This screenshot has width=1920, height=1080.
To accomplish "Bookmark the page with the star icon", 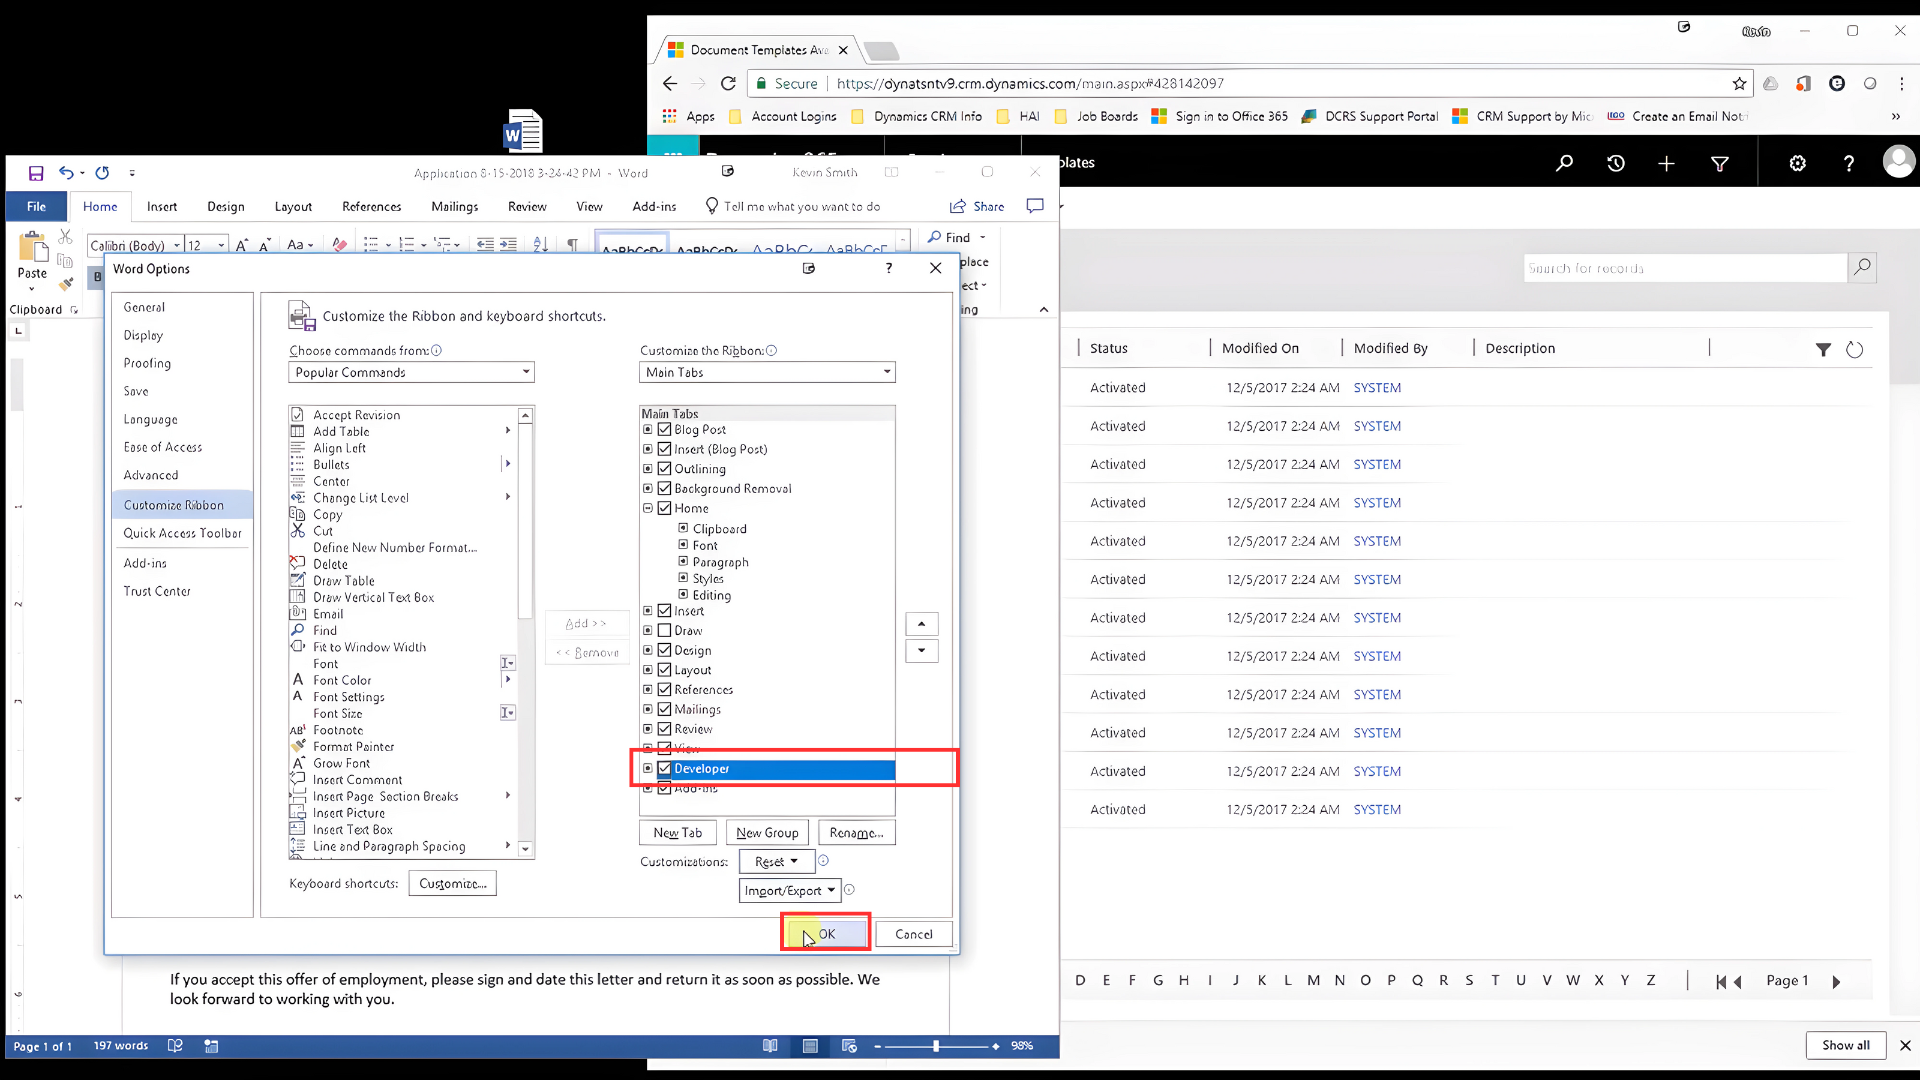I will click(x=1739, y=84).
